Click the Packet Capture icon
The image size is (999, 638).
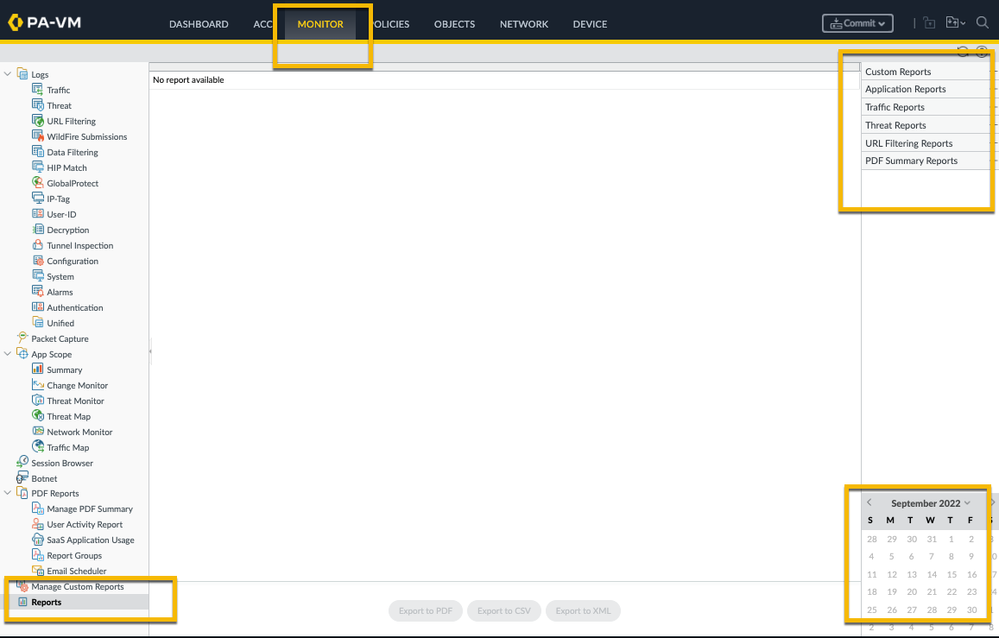point(22,338)
